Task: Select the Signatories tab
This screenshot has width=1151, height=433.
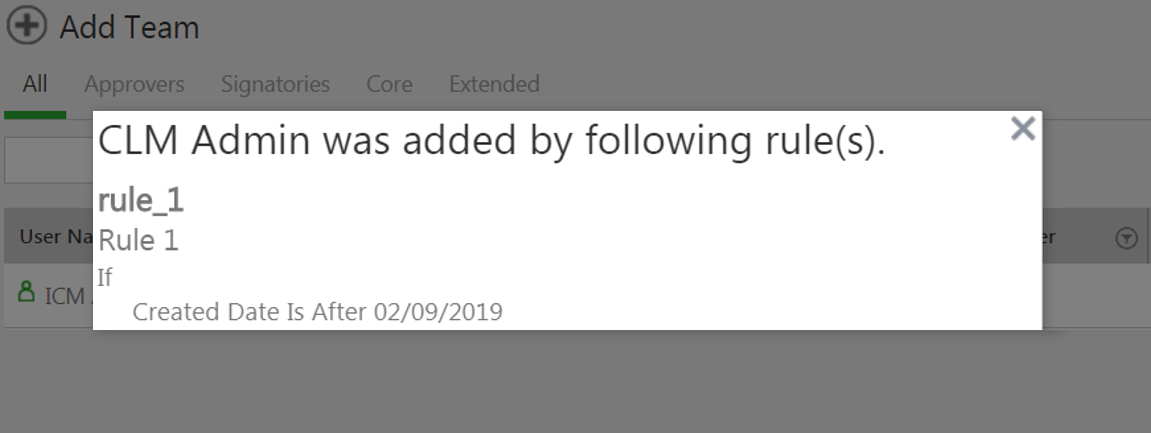Action: click(x=275, y=84)
